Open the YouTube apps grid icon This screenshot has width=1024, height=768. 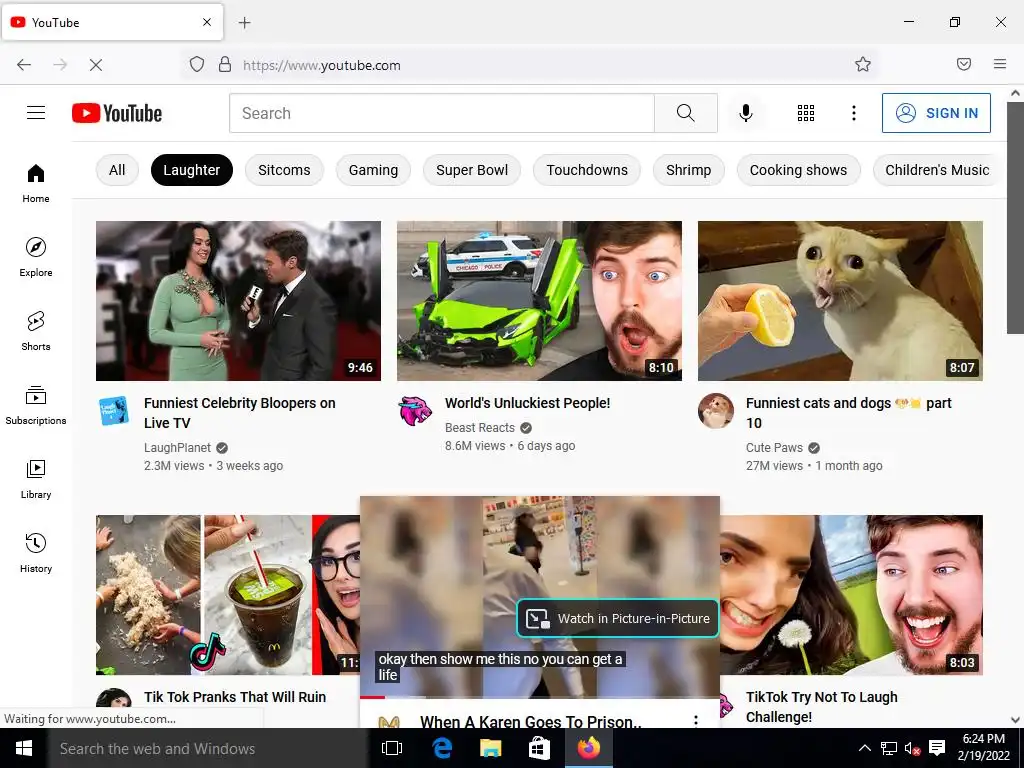[806, 113]
